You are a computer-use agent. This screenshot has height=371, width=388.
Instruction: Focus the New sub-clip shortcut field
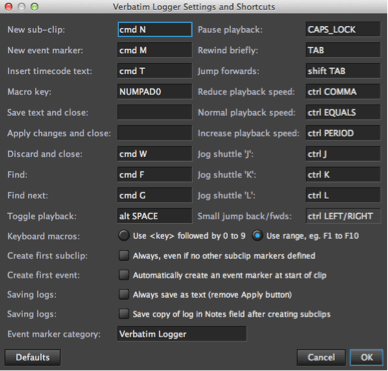(155, 29)
